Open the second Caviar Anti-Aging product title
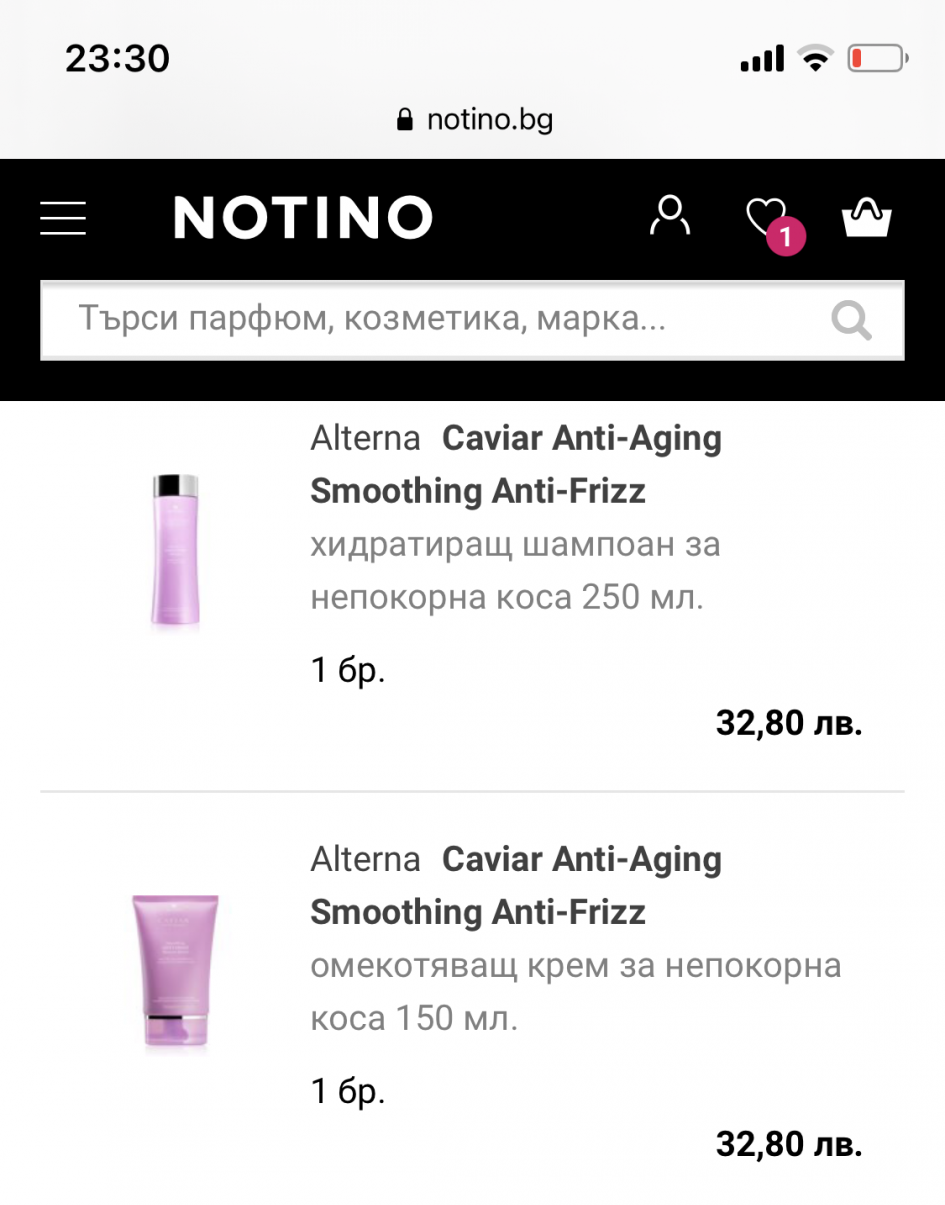This screenshot has height=1205, width=945. click(515, 886)
